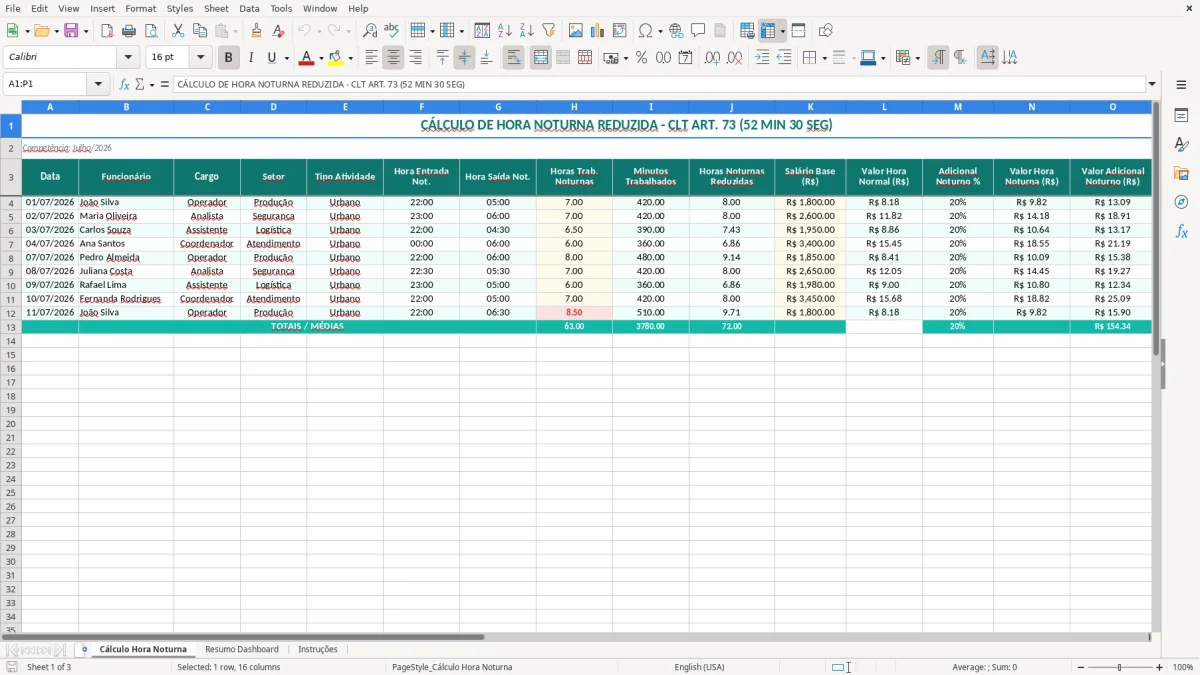This screenshot has height=675, width=1200.
Task: Click the zoom out minus button
Action: [1081, 667]
